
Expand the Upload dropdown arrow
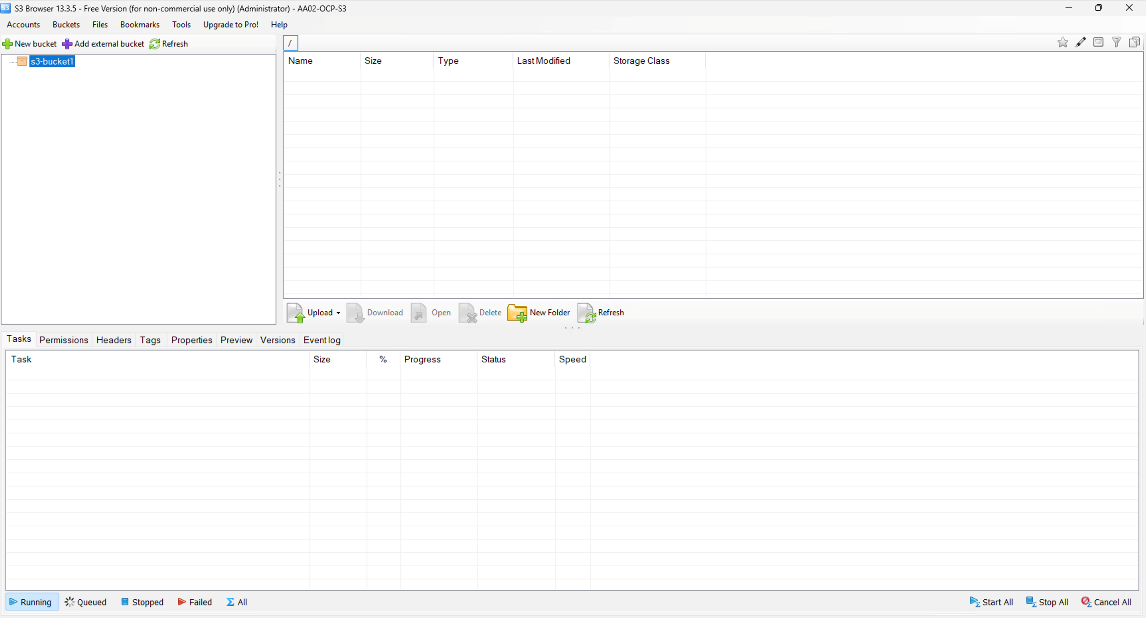click(338, 313)
